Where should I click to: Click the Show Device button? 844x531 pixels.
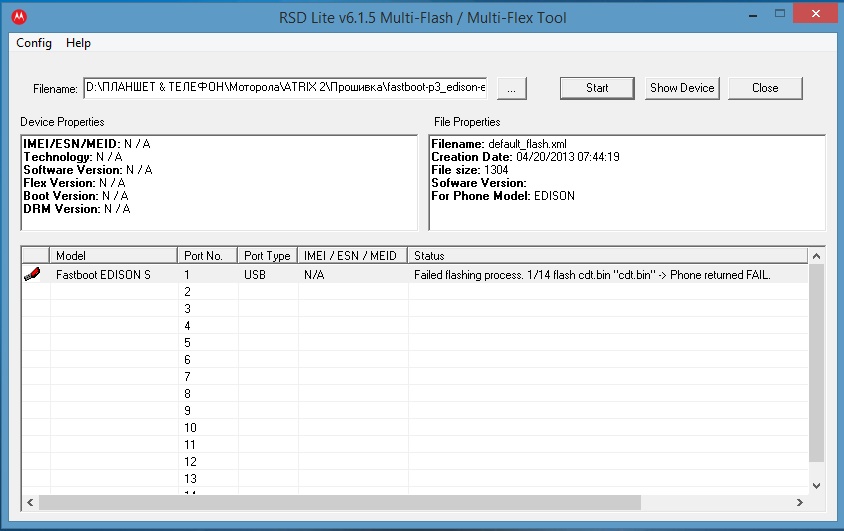[682, 88]
